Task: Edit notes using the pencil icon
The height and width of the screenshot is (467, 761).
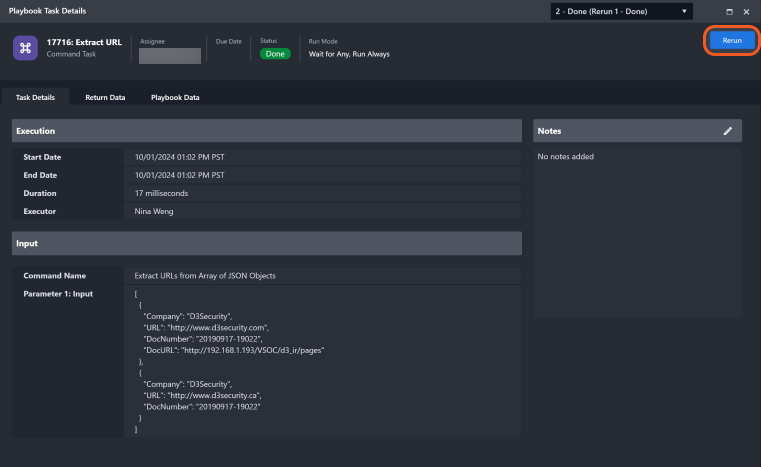Action: point(728,131)
